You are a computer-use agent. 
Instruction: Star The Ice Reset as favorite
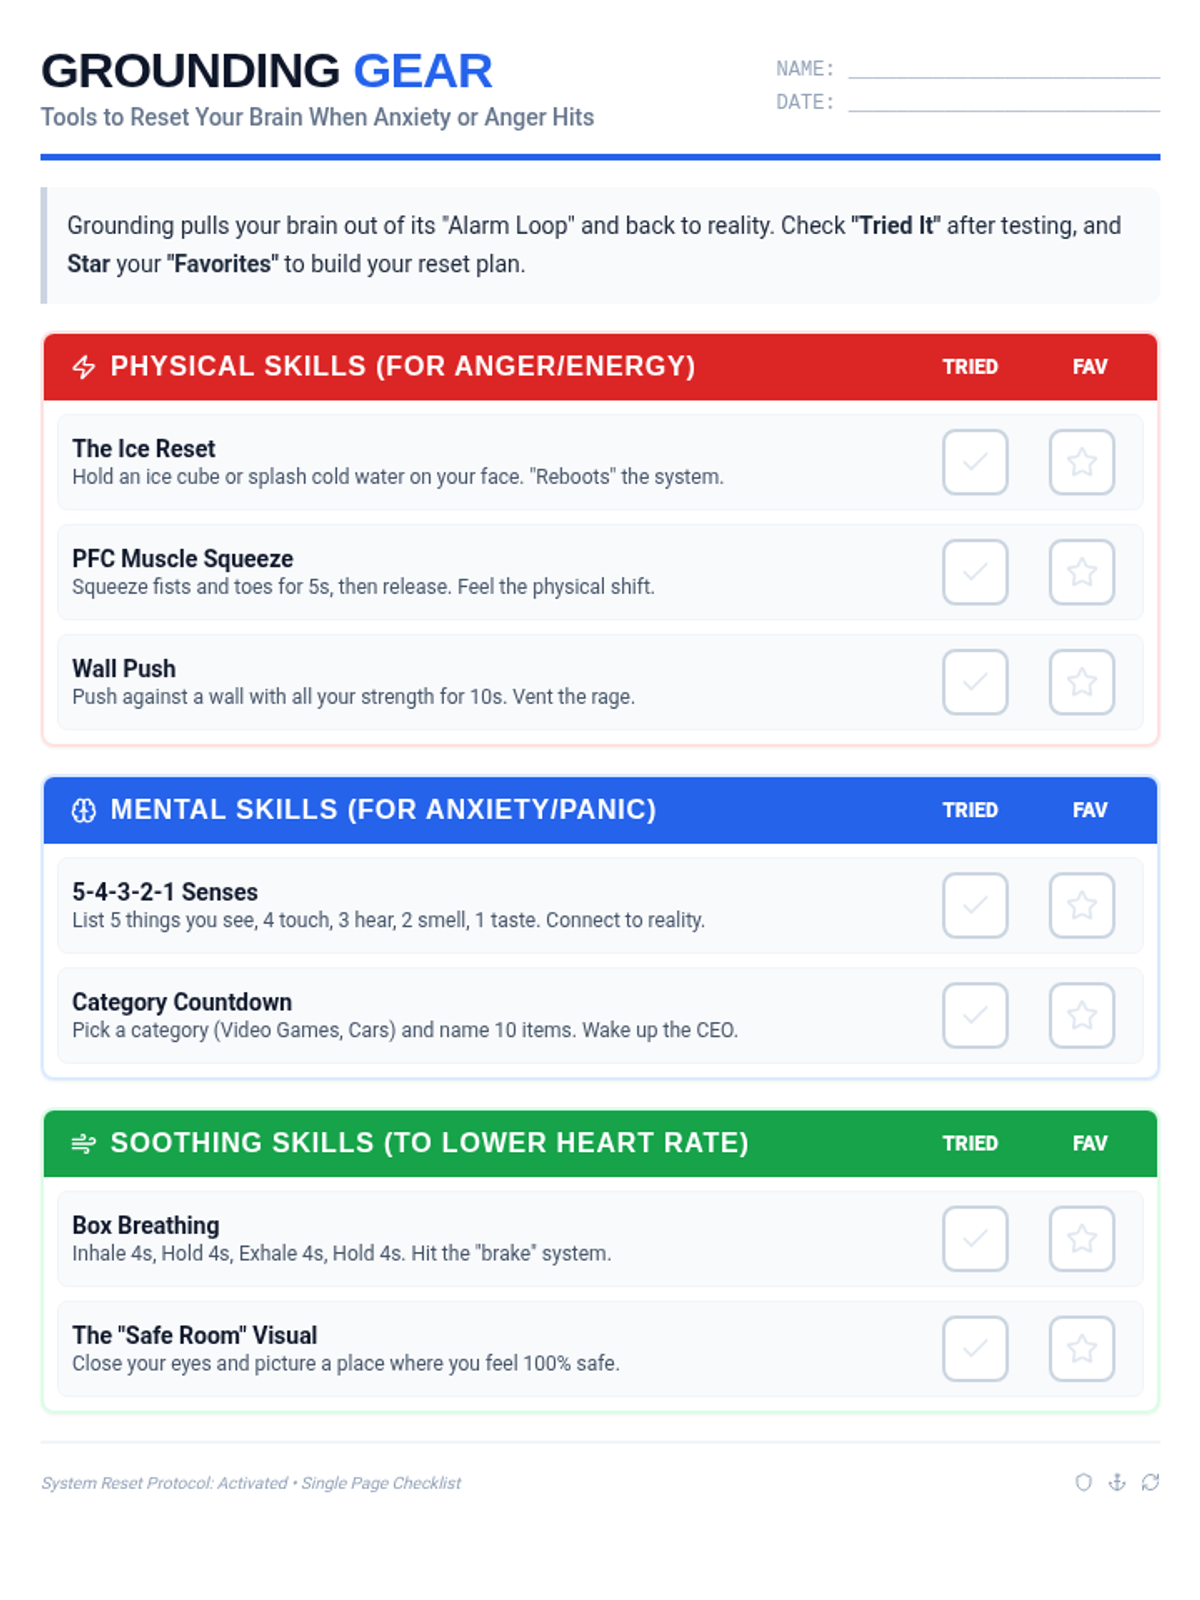pyautogui.click(x=1081, y=462)
